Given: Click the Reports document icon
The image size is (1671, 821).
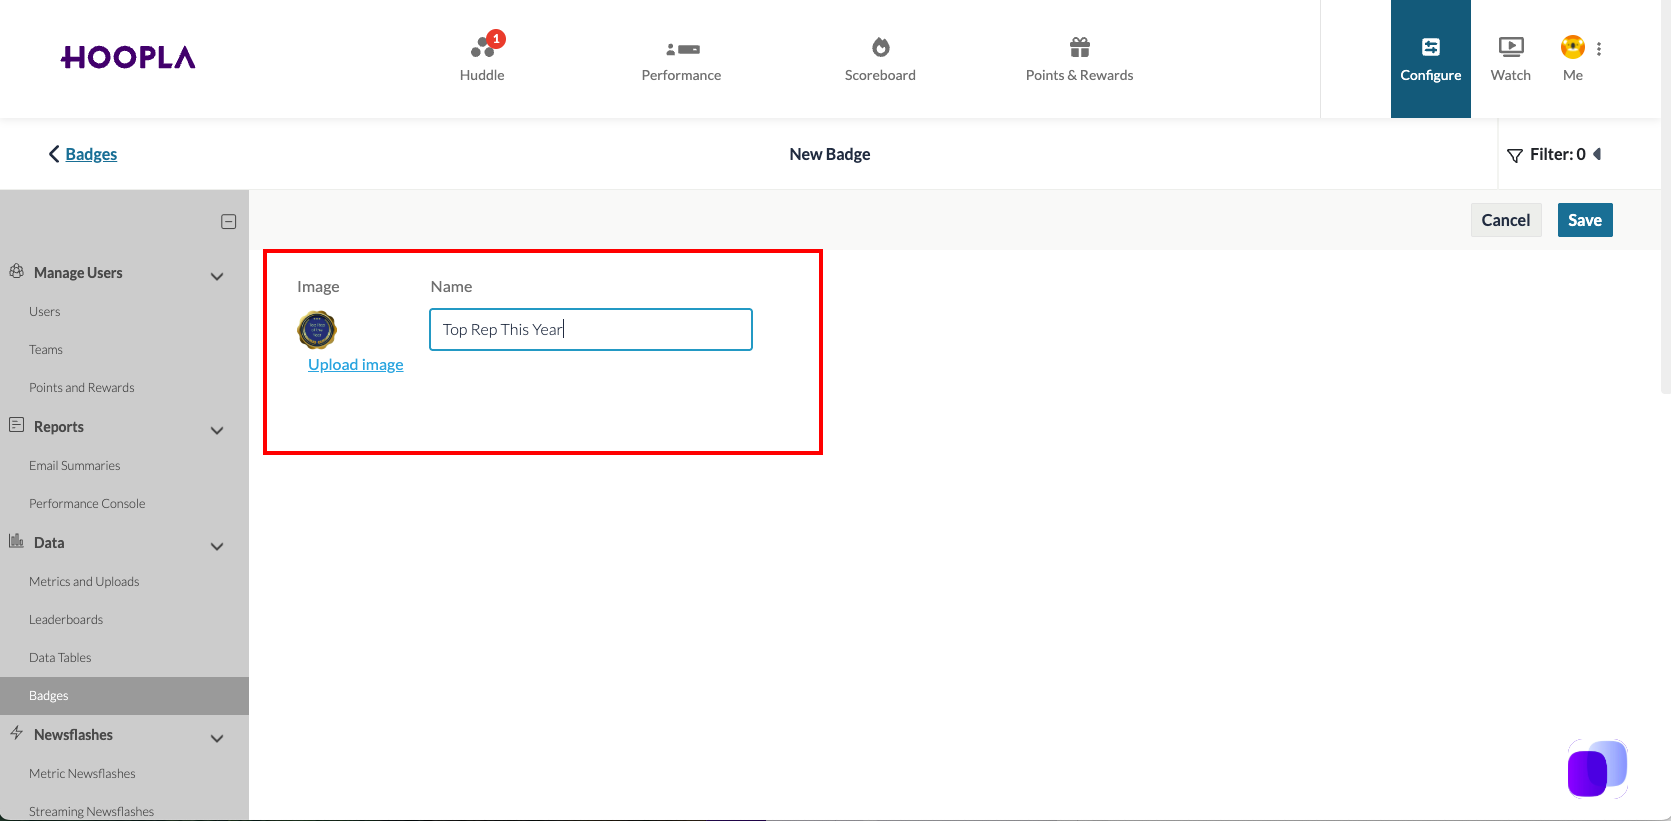Looking at the screenshot, I should pos(17,425).
